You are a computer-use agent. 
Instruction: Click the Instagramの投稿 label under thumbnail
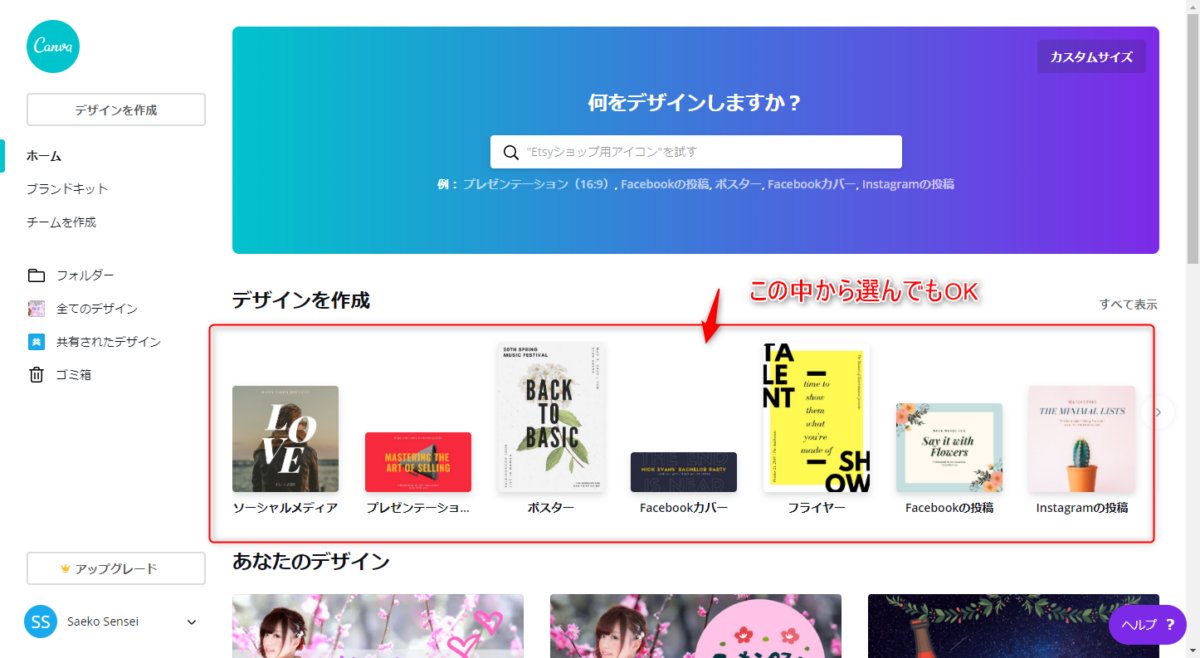[x=1082, y=508]
